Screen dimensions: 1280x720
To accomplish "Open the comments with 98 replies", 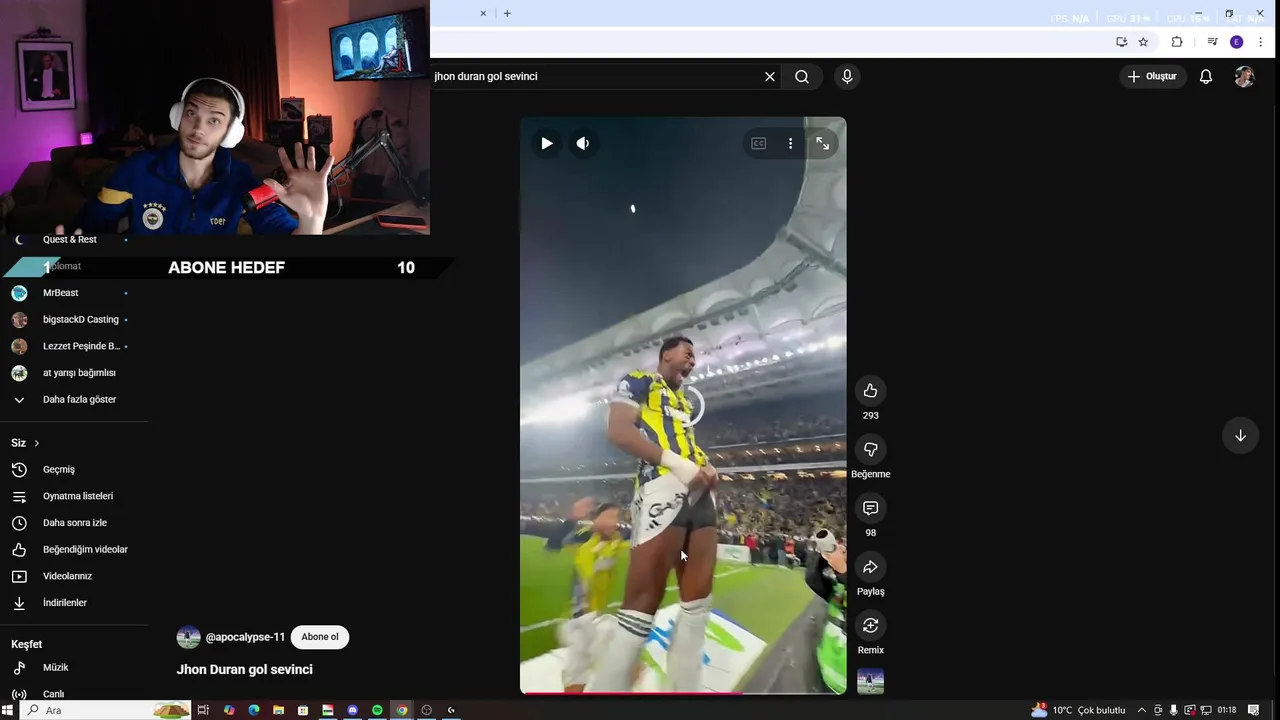I will [870, 508].
